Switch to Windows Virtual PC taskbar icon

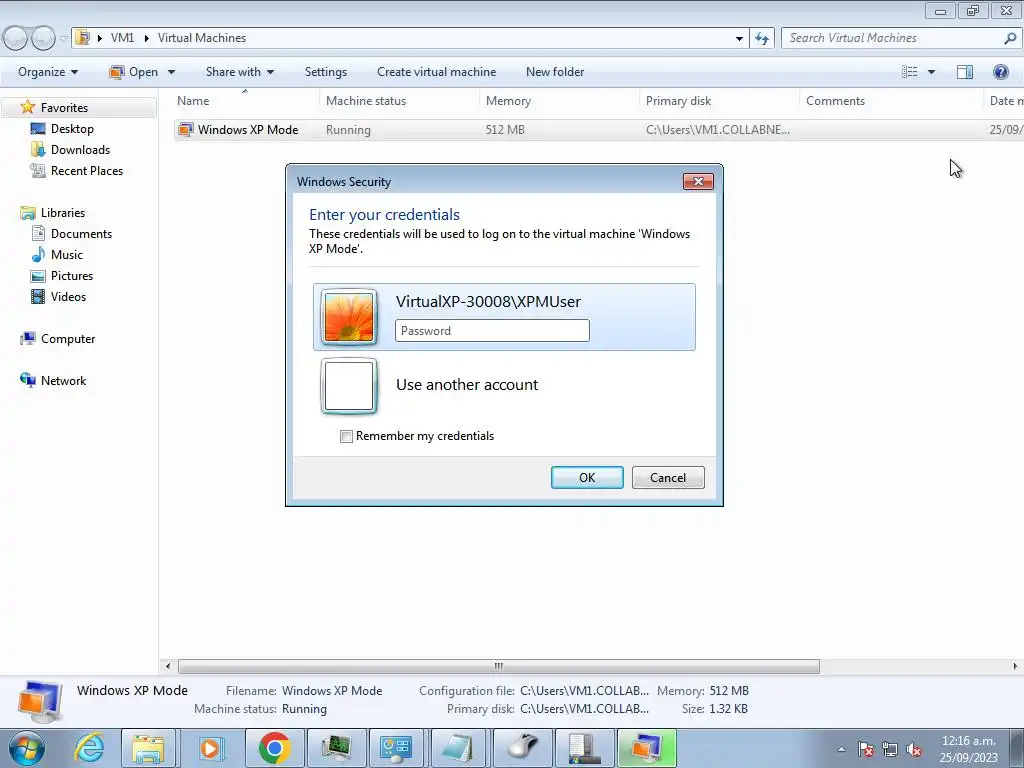click(647, 748)
